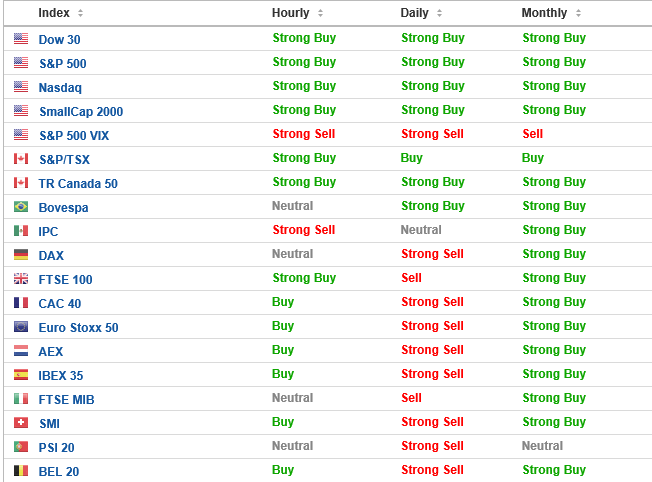Viewport: 652px width, 482px height.
Task: Sort by the Monthly column arrows
Action: coord(578,13)
